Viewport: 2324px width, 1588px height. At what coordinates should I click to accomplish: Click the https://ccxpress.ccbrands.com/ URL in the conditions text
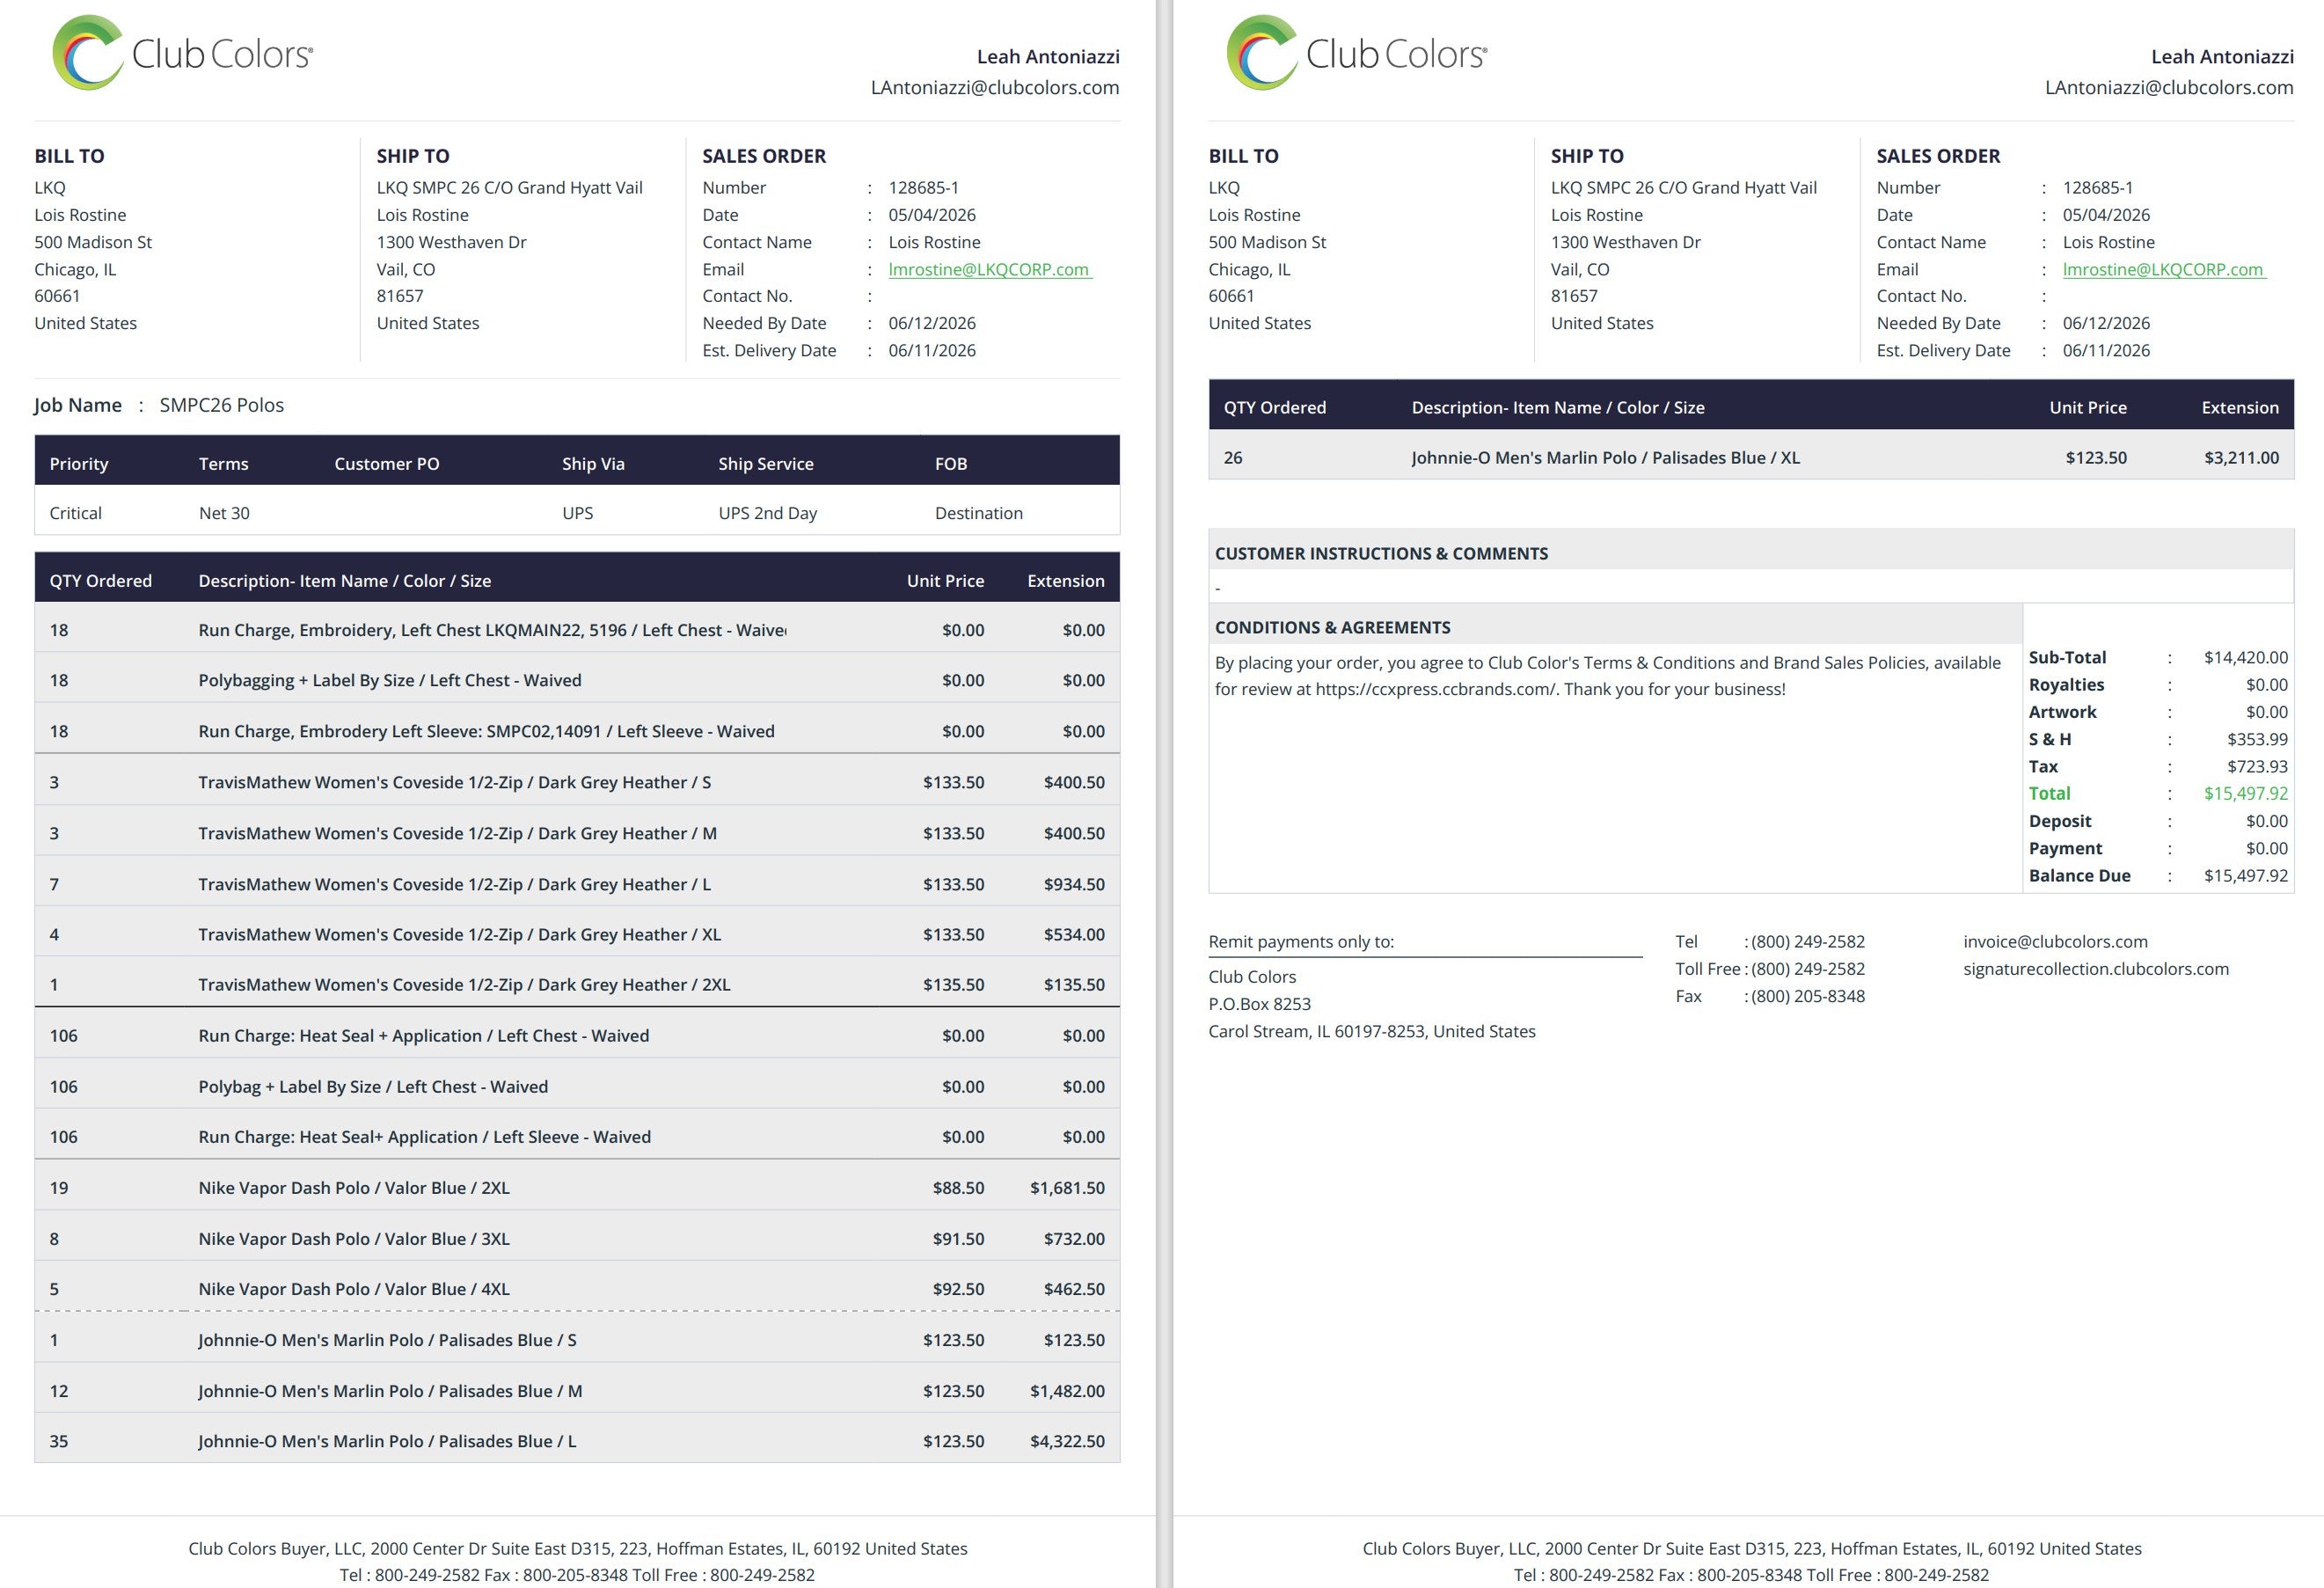[1436, 689]
